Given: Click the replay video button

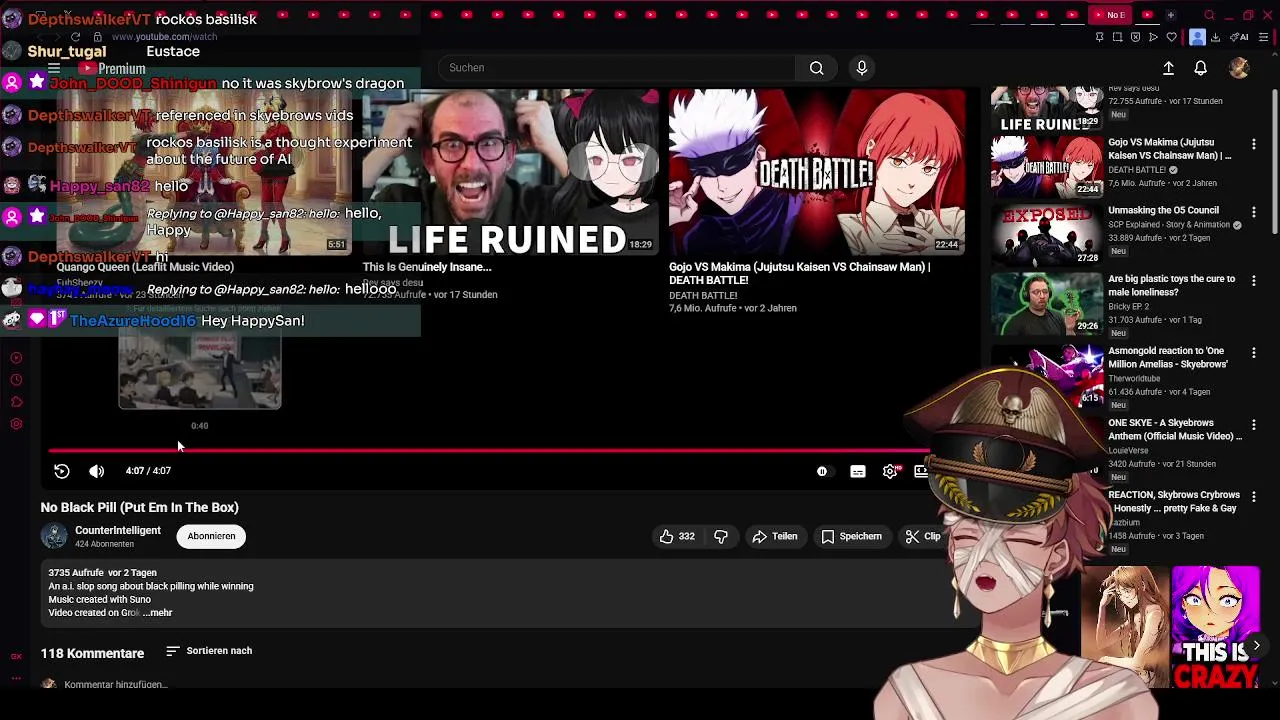Looking at the screenshot, I should [62, 471].
